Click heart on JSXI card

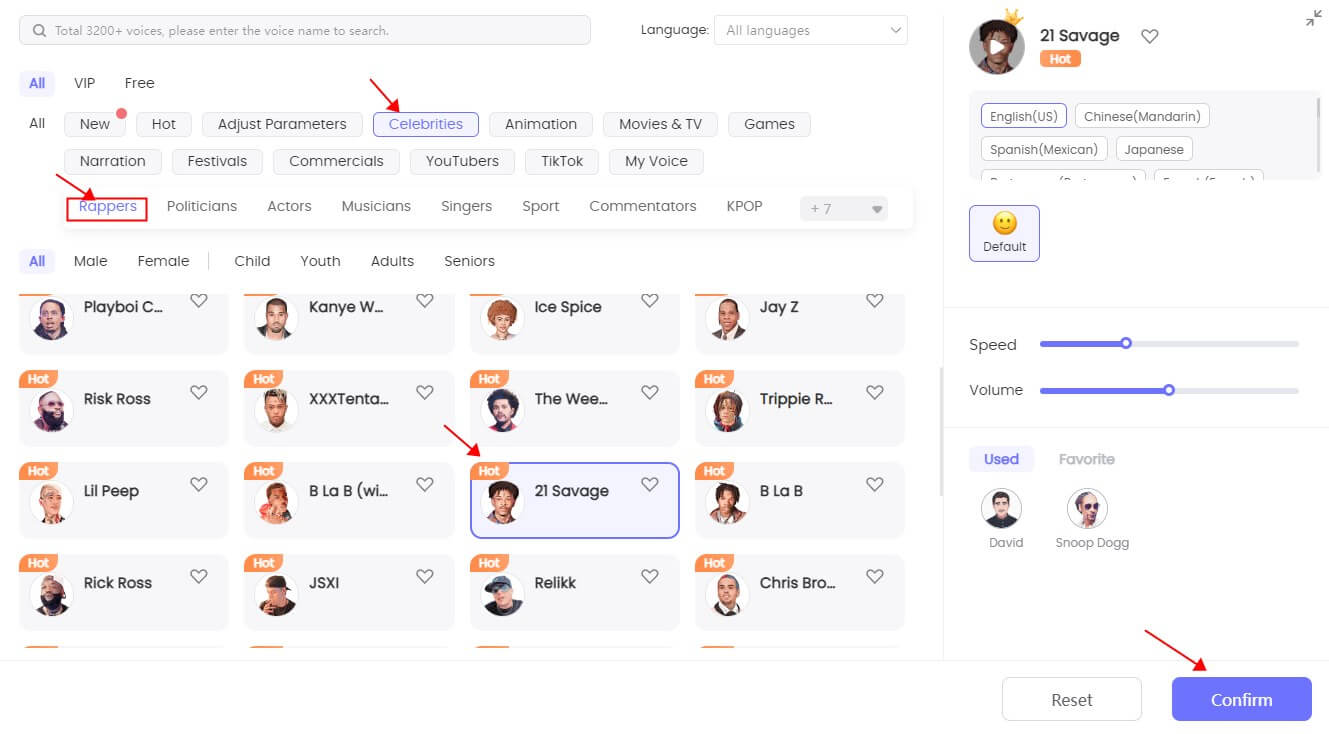pyautogui.click(x=425, y=576)
